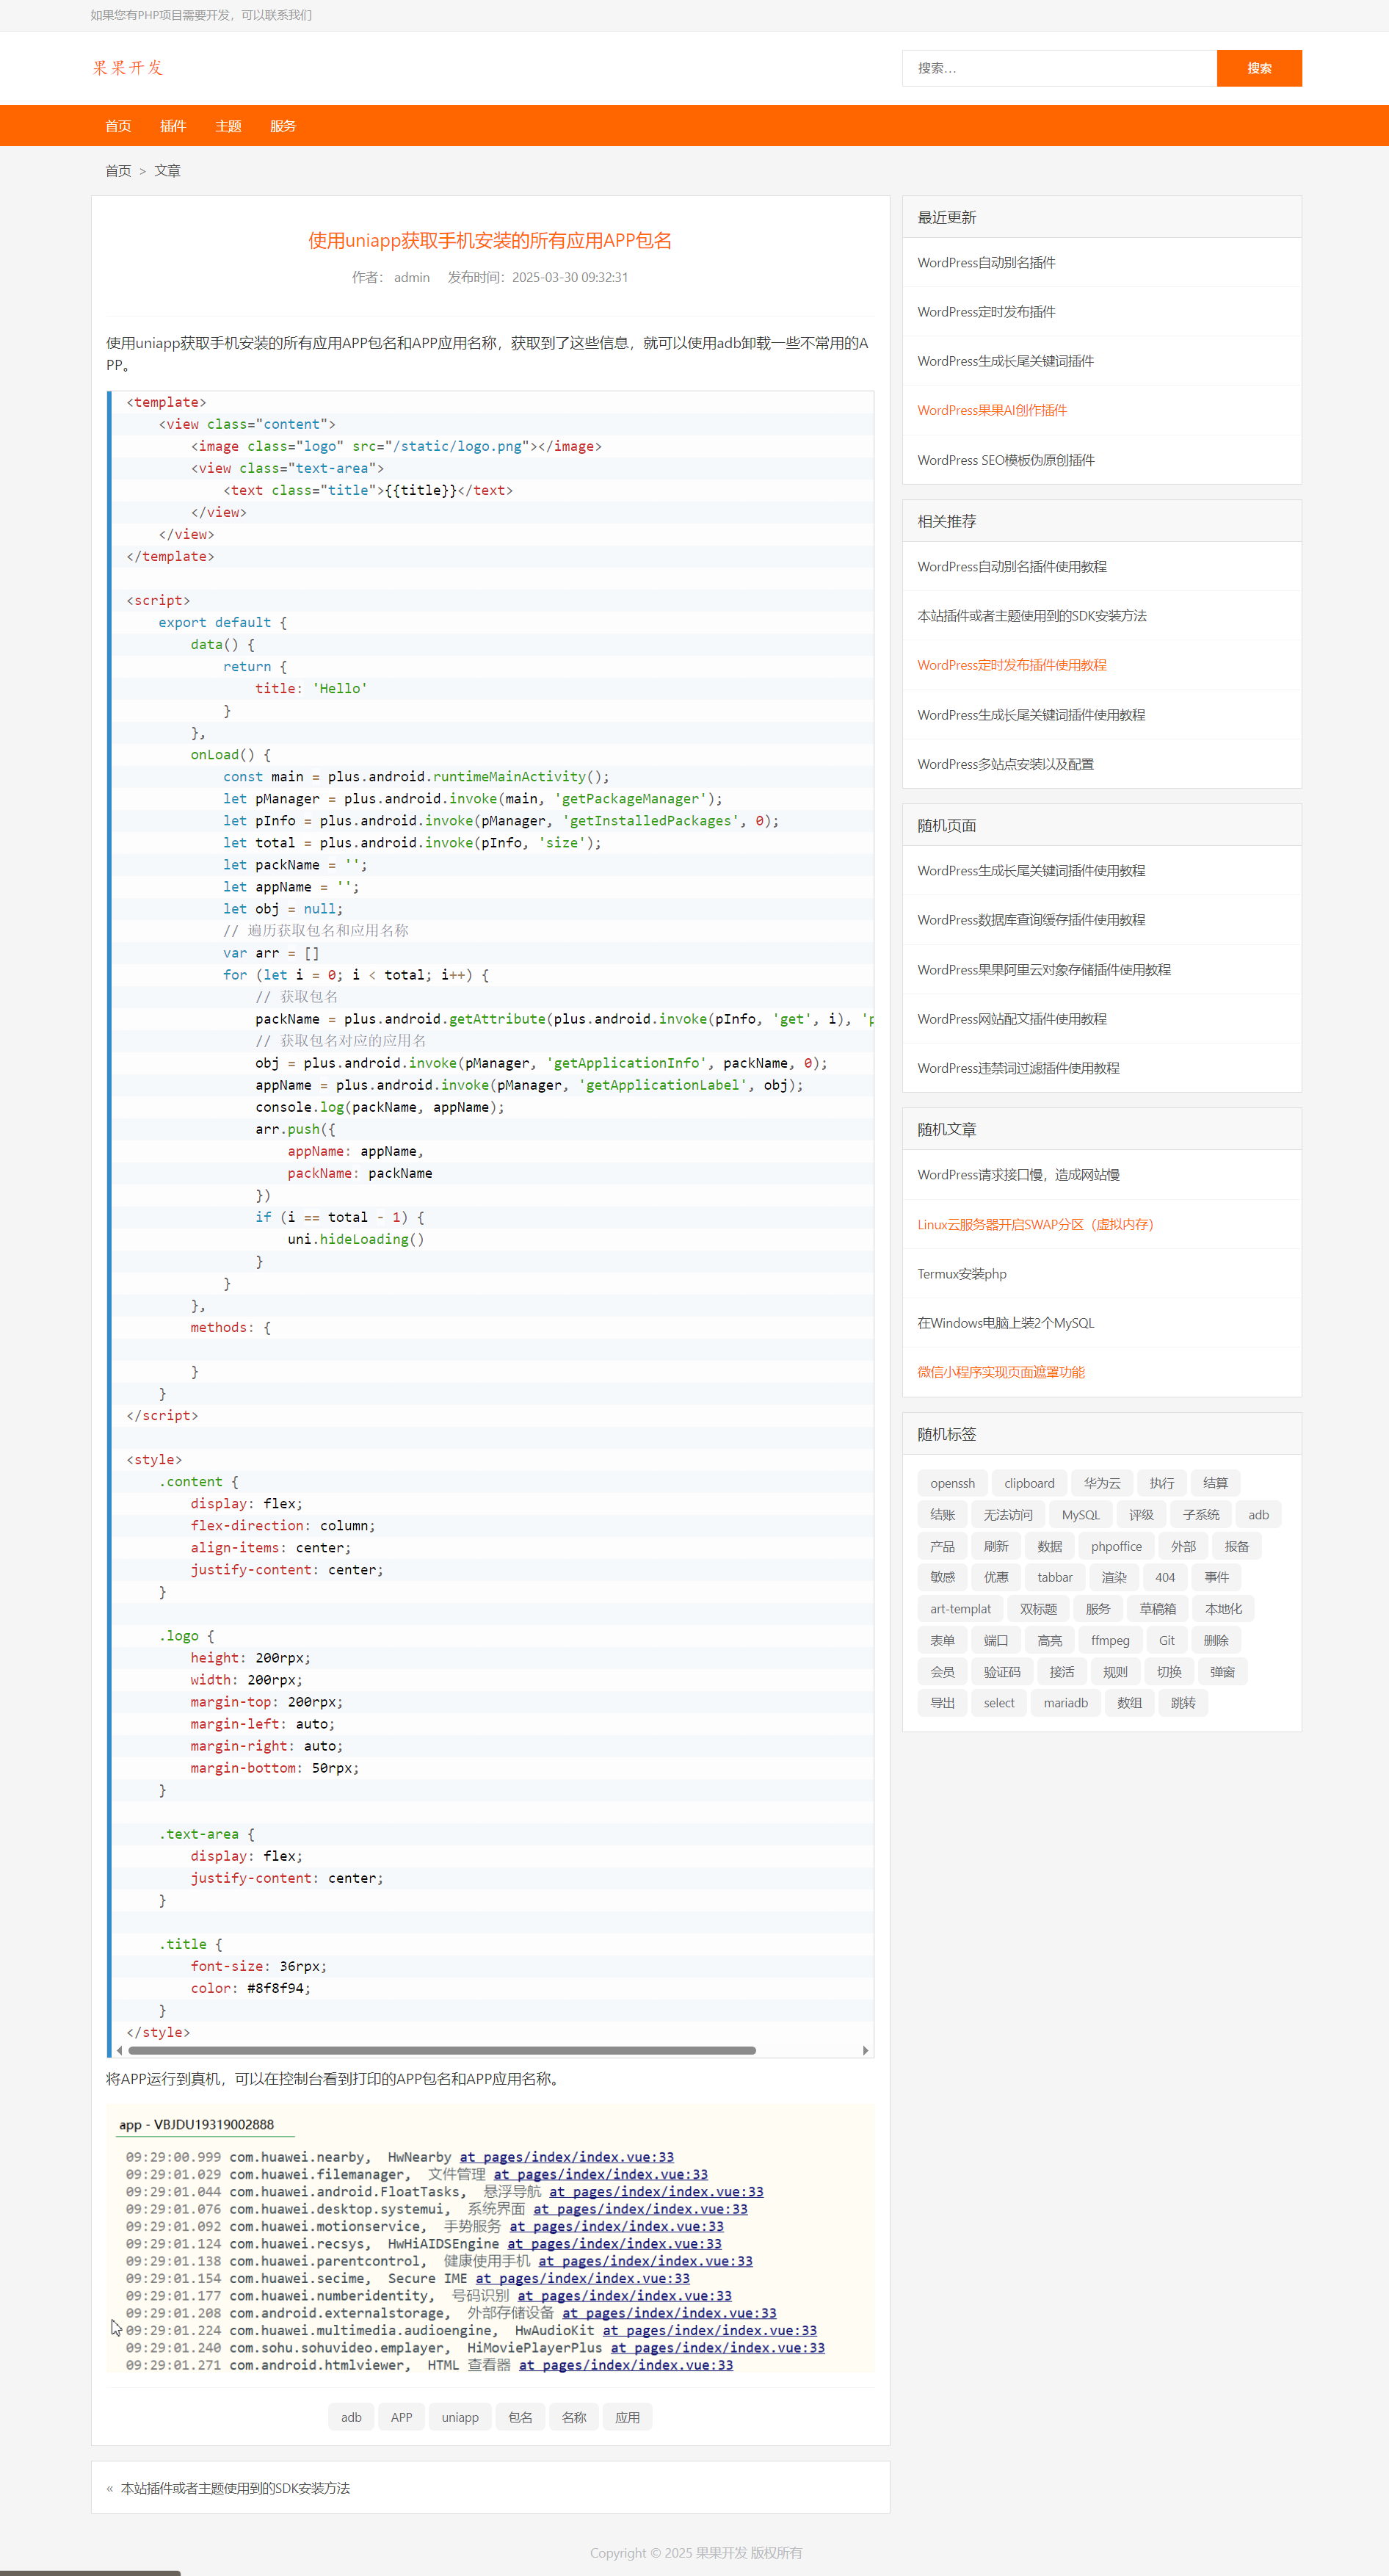Screen dimensions: 1389x2576
Task: Select the 子系统 tag
Action: coord(1200,1515)
